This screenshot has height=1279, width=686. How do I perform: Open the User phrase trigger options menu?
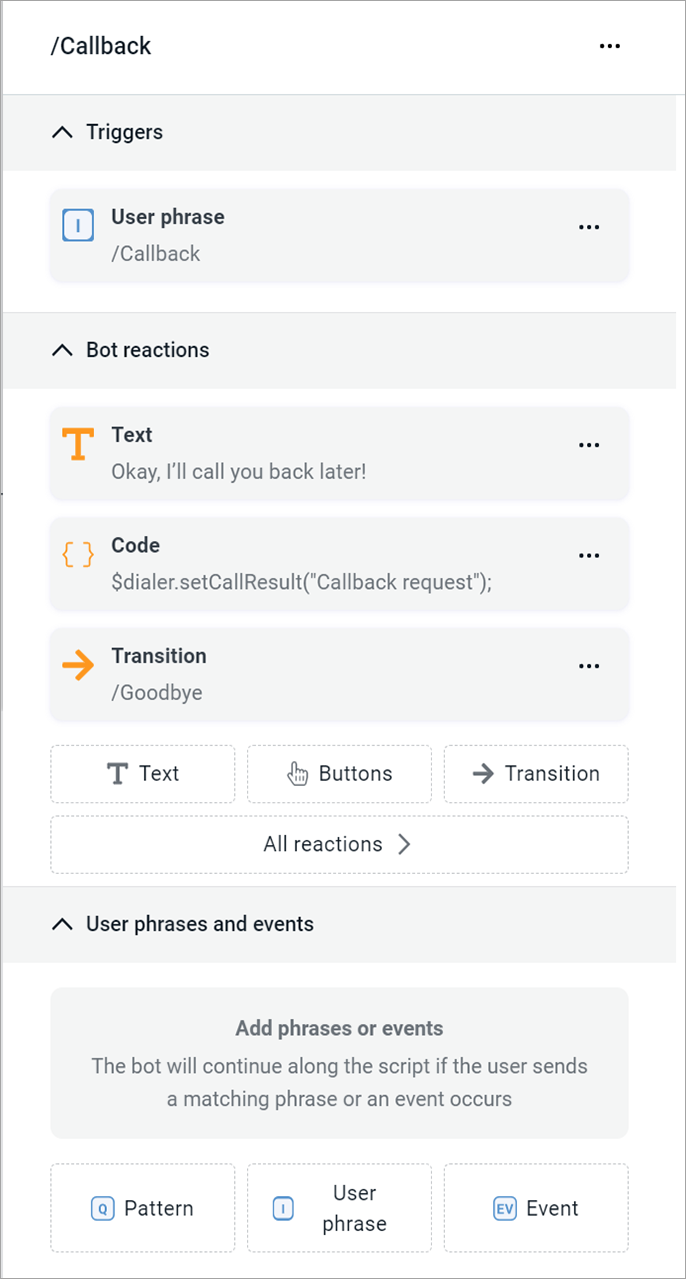(589, 227)
